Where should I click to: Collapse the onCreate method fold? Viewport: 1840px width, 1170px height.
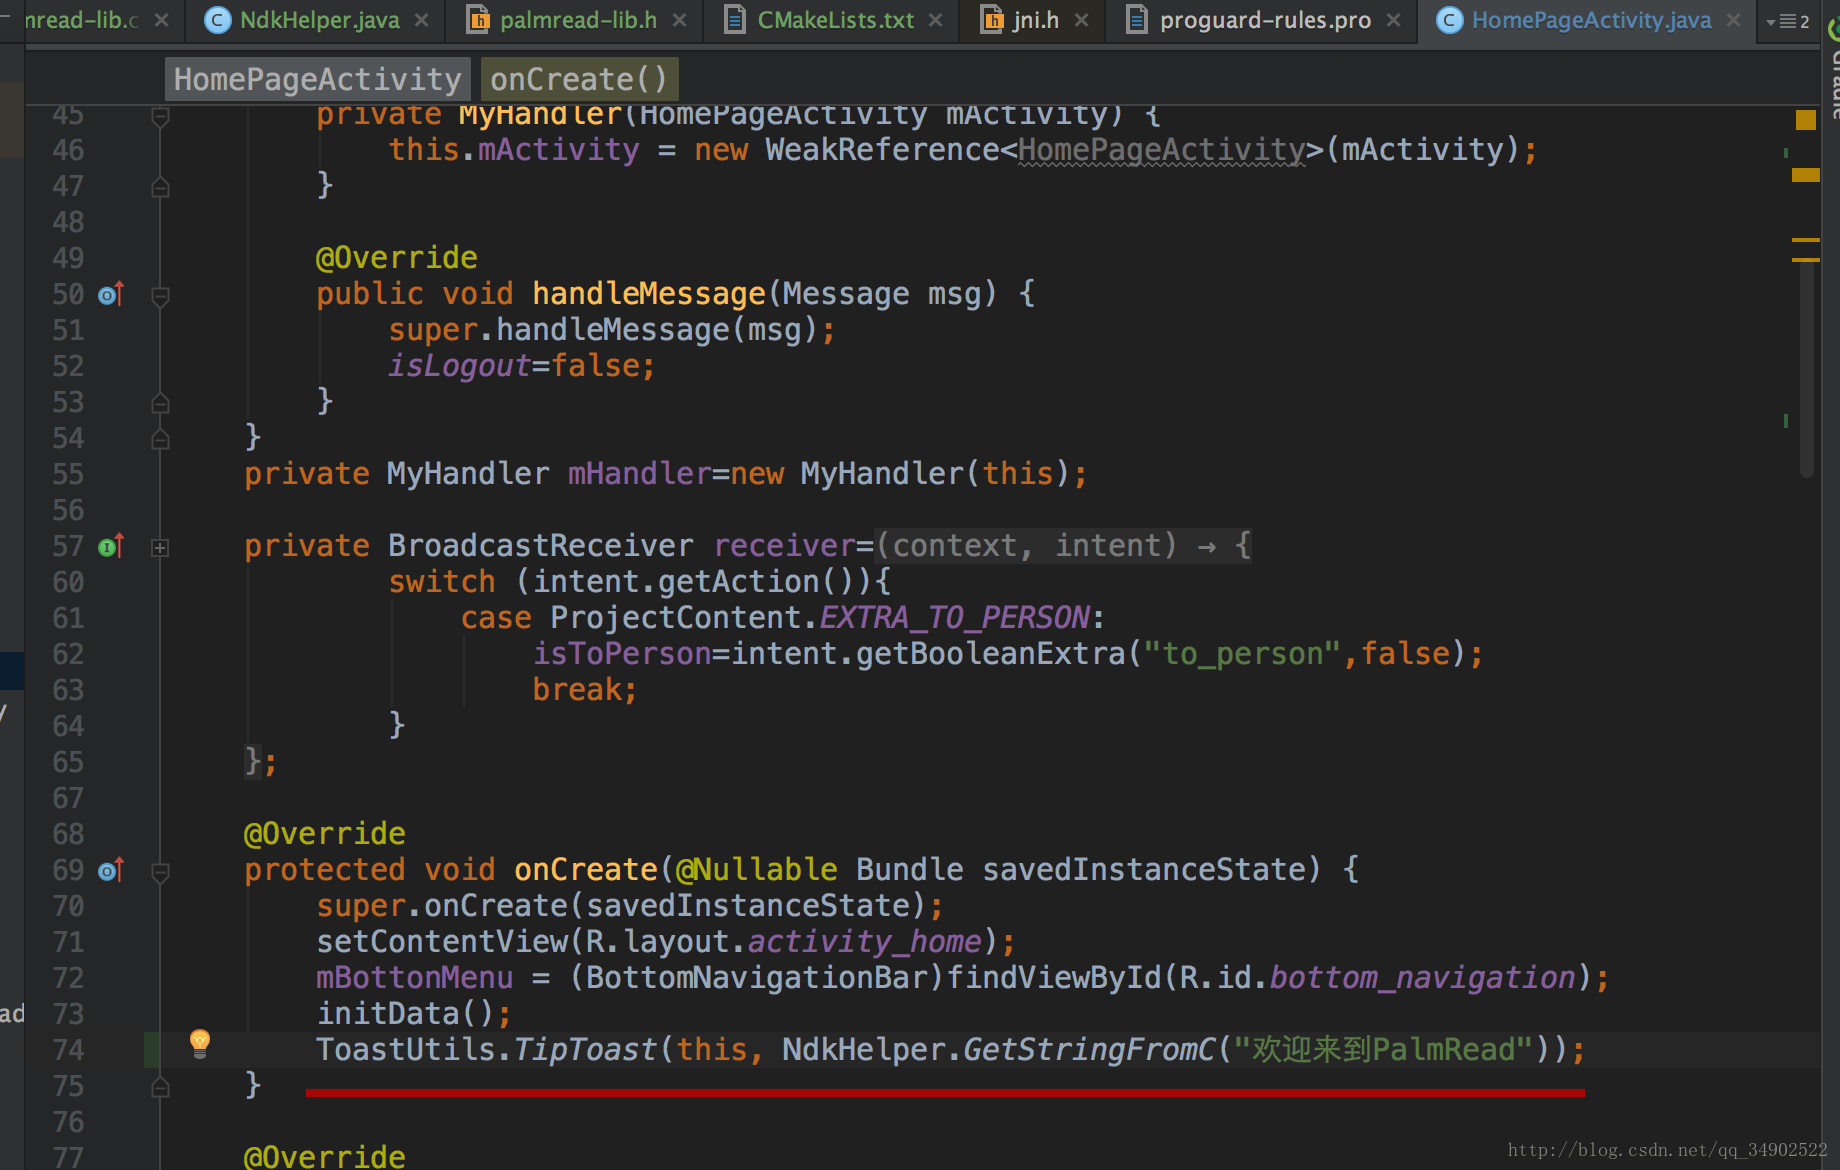point(160,871)
